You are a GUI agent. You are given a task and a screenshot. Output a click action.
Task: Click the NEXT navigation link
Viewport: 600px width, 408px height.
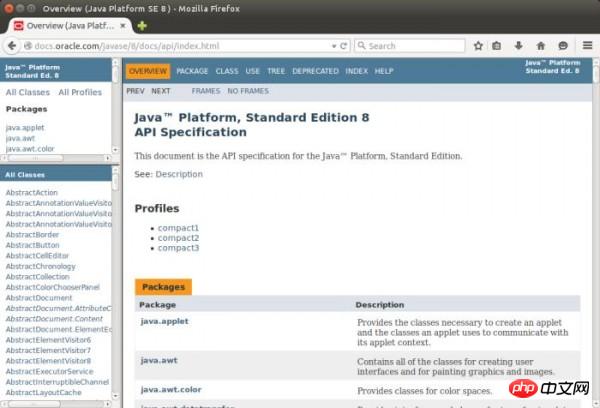point(161,91)
